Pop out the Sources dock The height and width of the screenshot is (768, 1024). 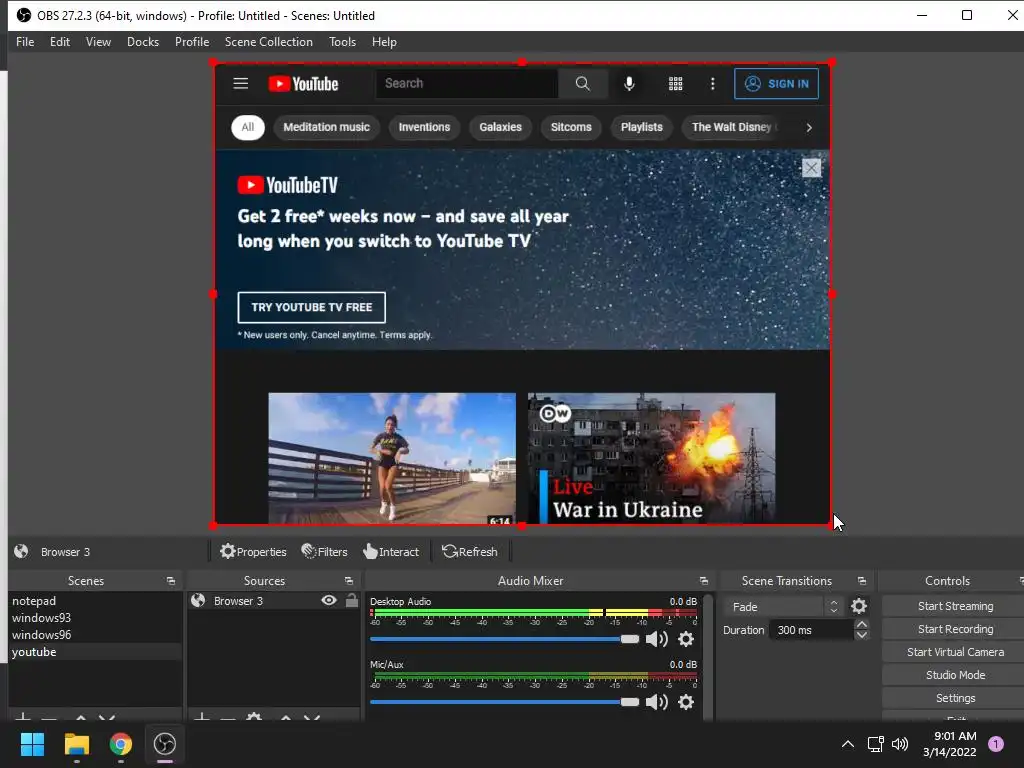[x=349, y=581]
